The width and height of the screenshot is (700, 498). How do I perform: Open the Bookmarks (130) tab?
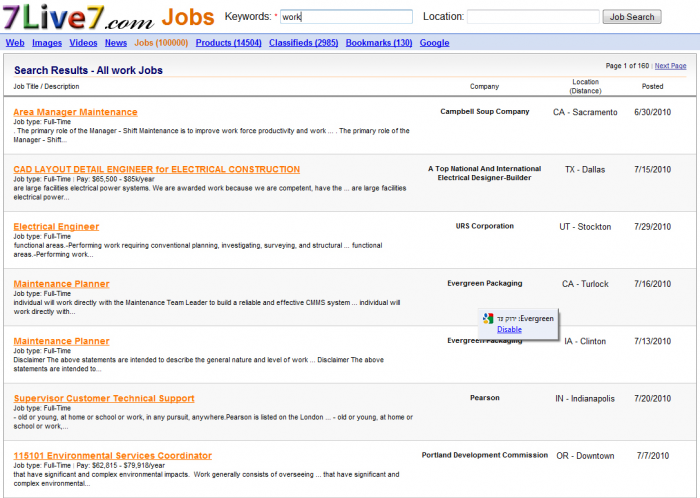379,43
